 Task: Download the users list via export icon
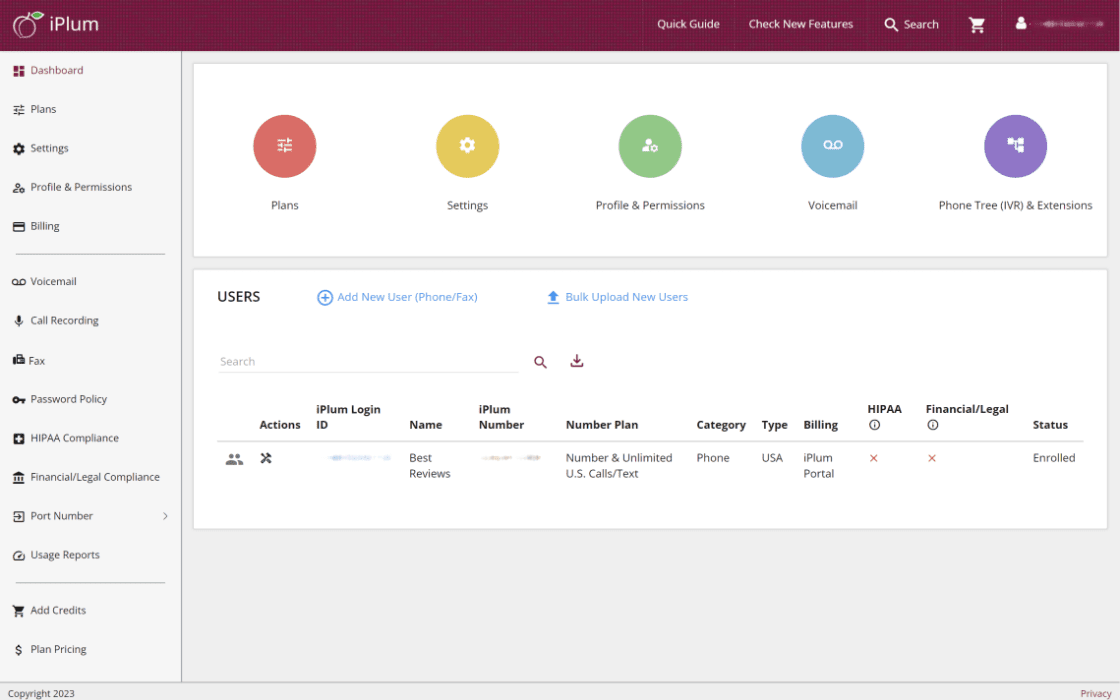576,361
